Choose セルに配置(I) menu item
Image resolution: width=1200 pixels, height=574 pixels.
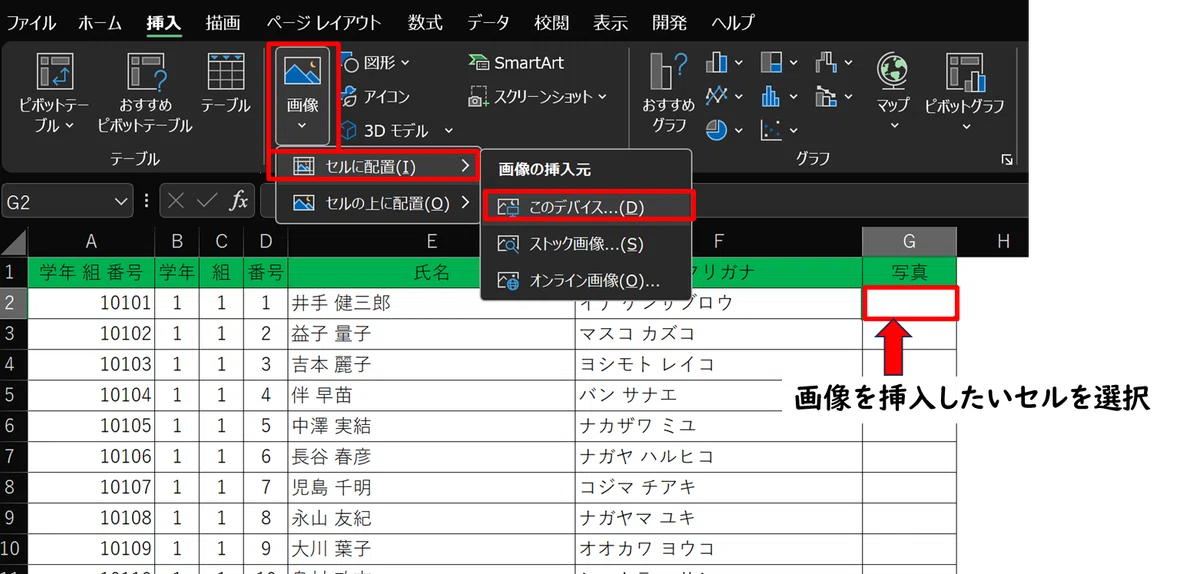[x=378, y=166]
